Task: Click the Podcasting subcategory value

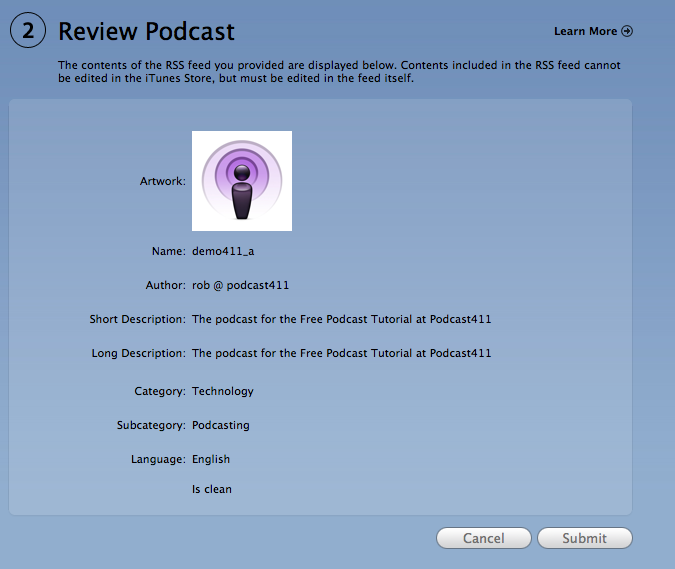Action: tap(220, 425)
